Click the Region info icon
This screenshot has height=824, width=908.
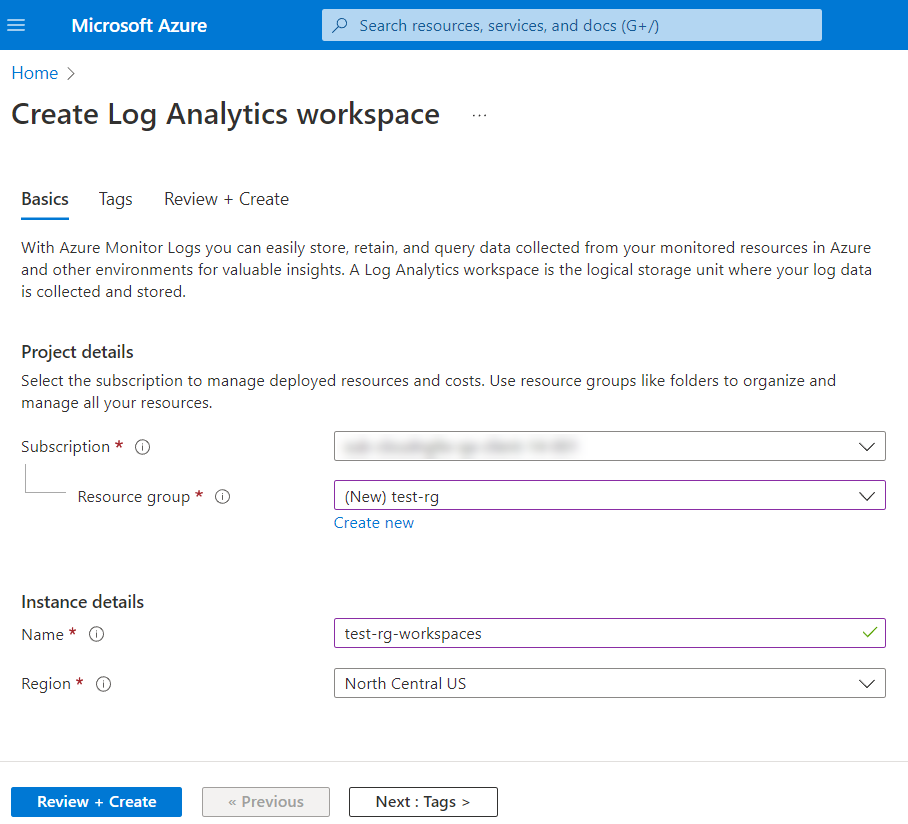click(103, 685)
